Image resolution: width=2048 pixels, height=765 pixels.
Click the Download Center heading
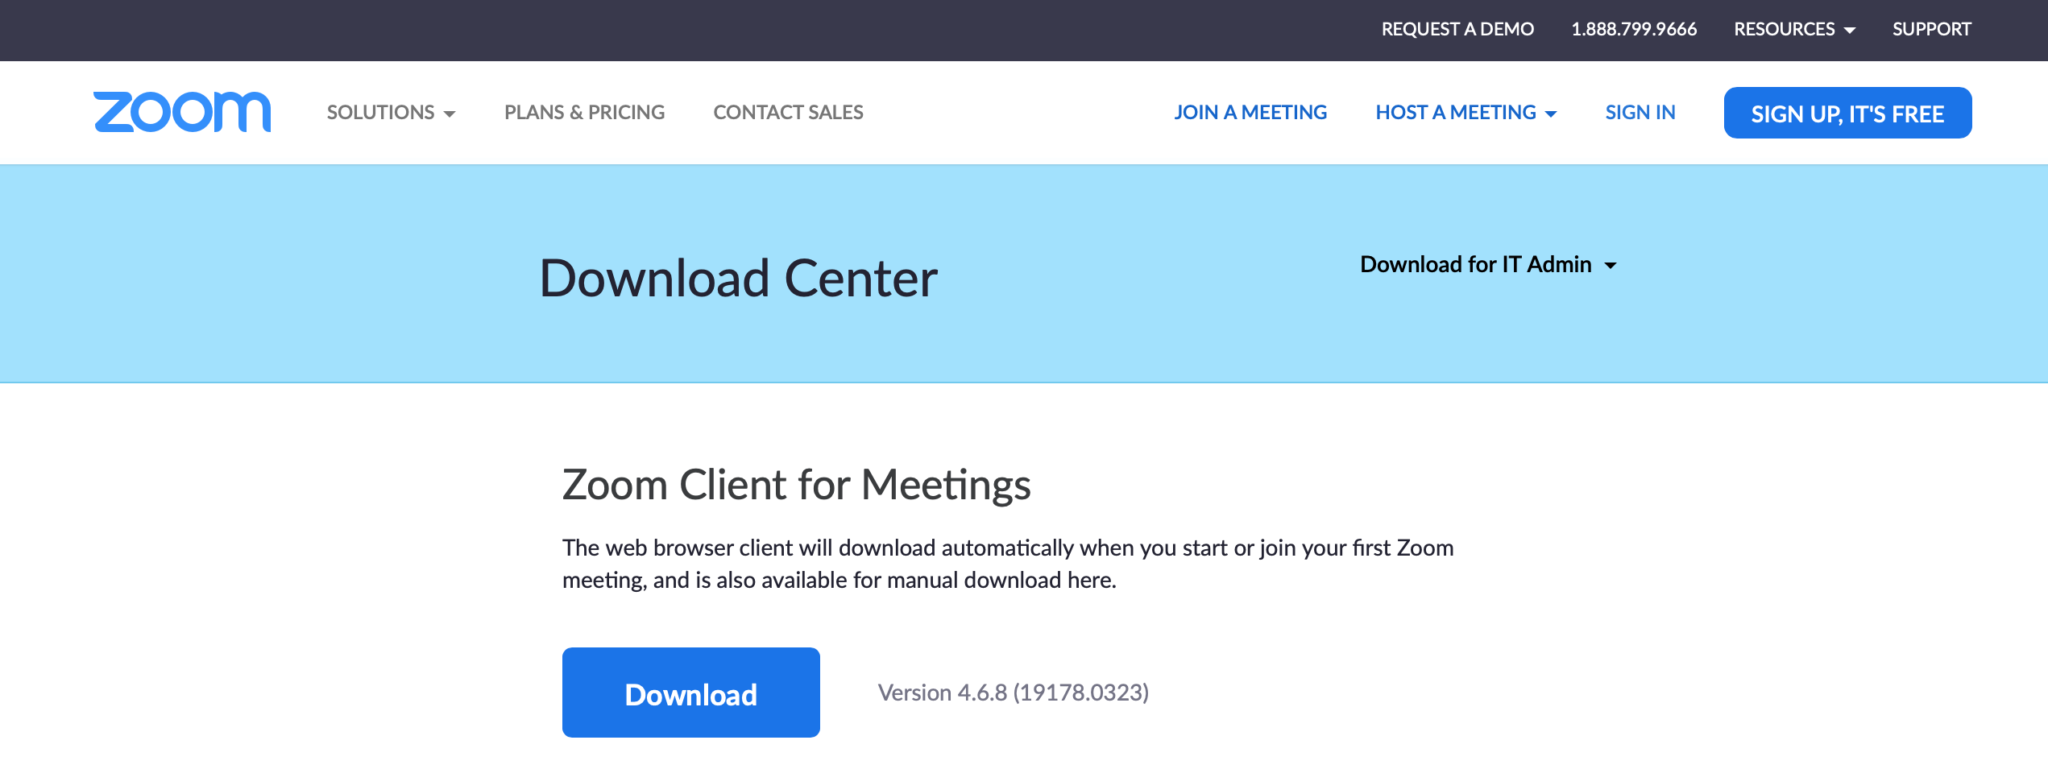[x=738, y=278]
